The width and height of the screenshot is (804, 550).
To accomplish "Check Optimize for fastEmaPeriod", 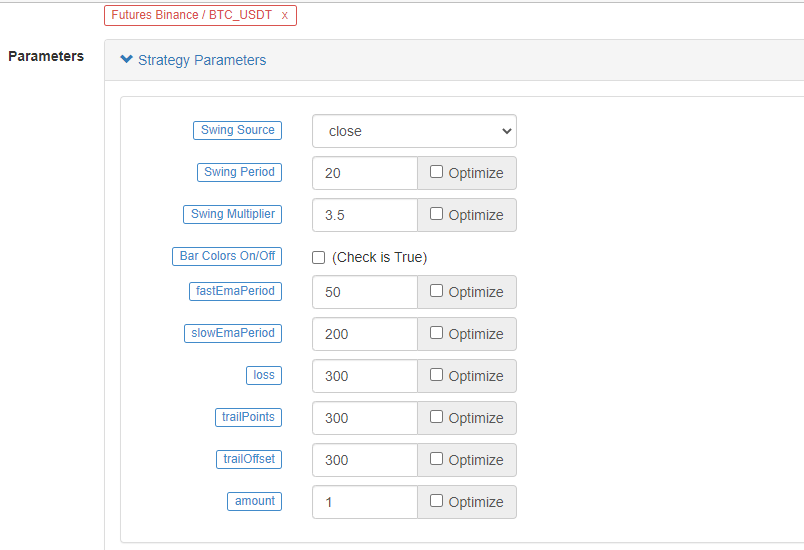I will click(437, 291).
